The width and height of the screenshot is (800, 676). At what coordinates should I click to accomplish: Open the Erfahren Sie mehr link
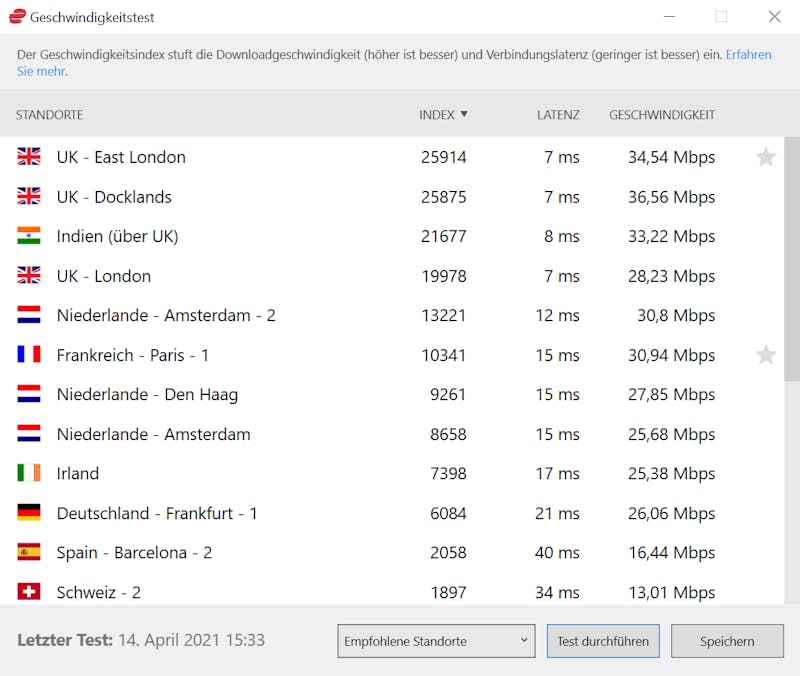pos(748,55)
